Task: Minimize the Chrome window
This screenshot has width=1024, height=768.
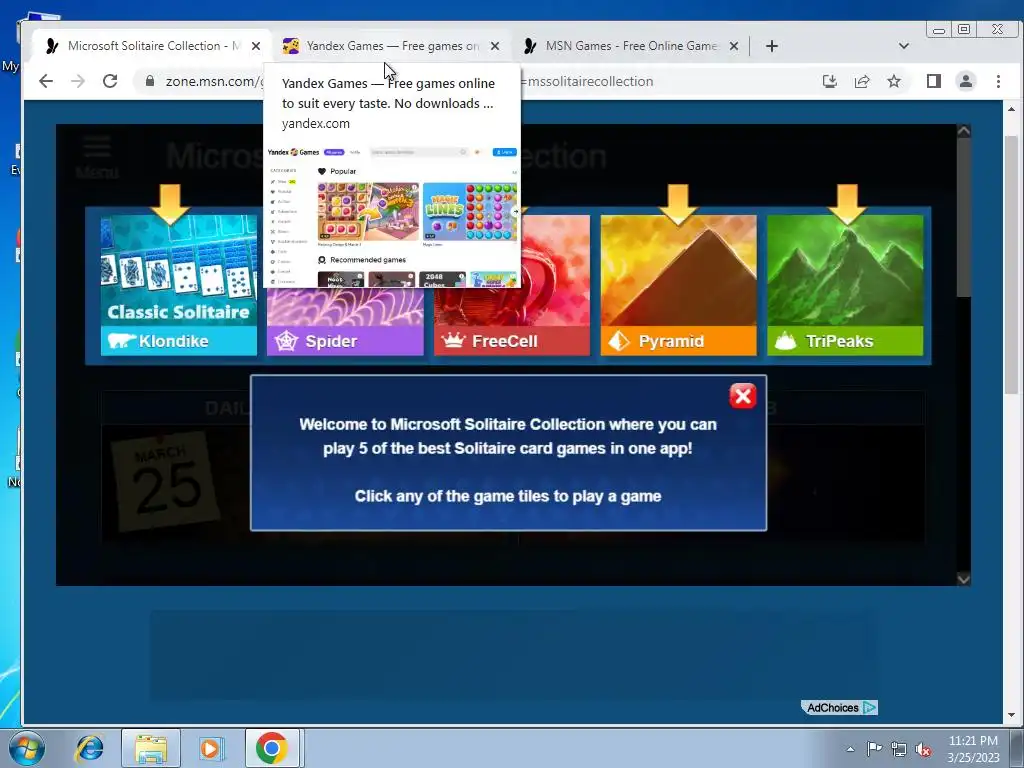Action: coord(939,29)
